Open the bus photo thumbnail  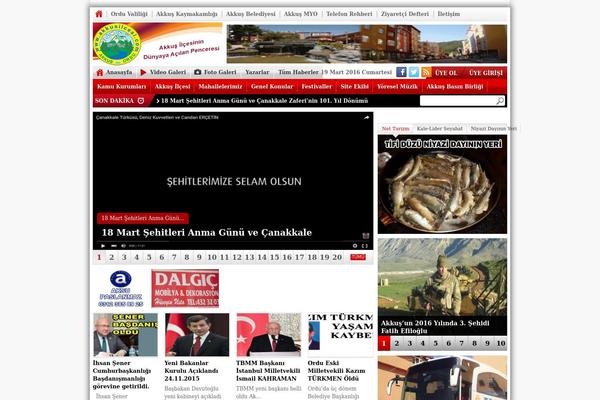(x=442, y=378)
